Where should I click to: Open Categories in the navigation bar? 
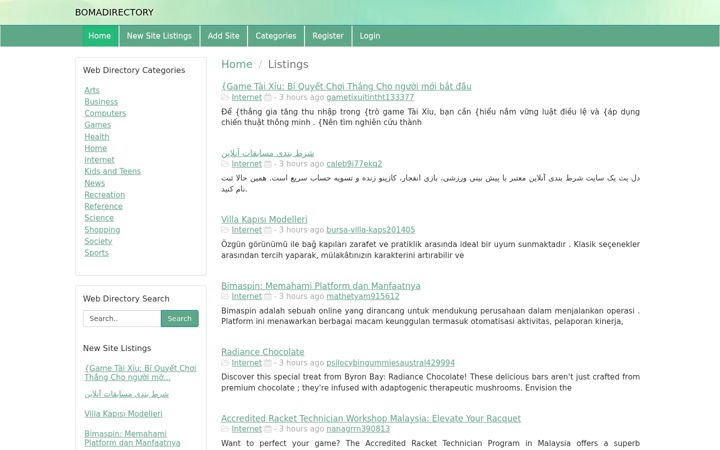[276, 36]
